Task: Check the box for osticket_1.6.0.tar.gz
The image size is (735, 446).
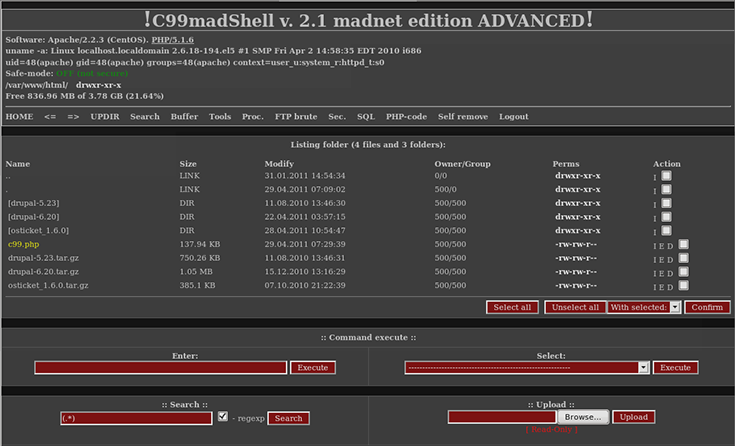Action: 684,285
